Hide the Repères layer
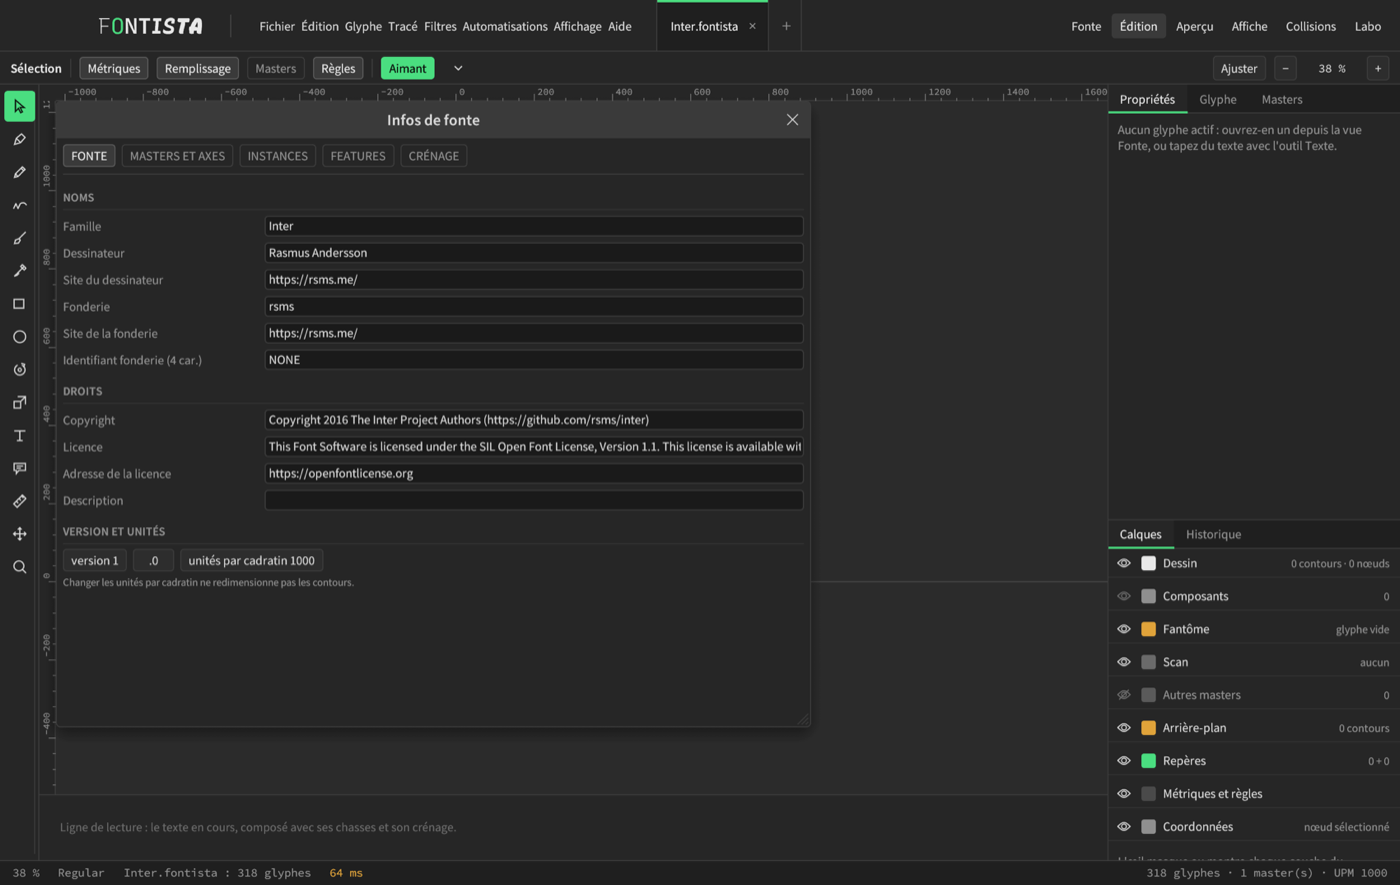 point(1124,761)
